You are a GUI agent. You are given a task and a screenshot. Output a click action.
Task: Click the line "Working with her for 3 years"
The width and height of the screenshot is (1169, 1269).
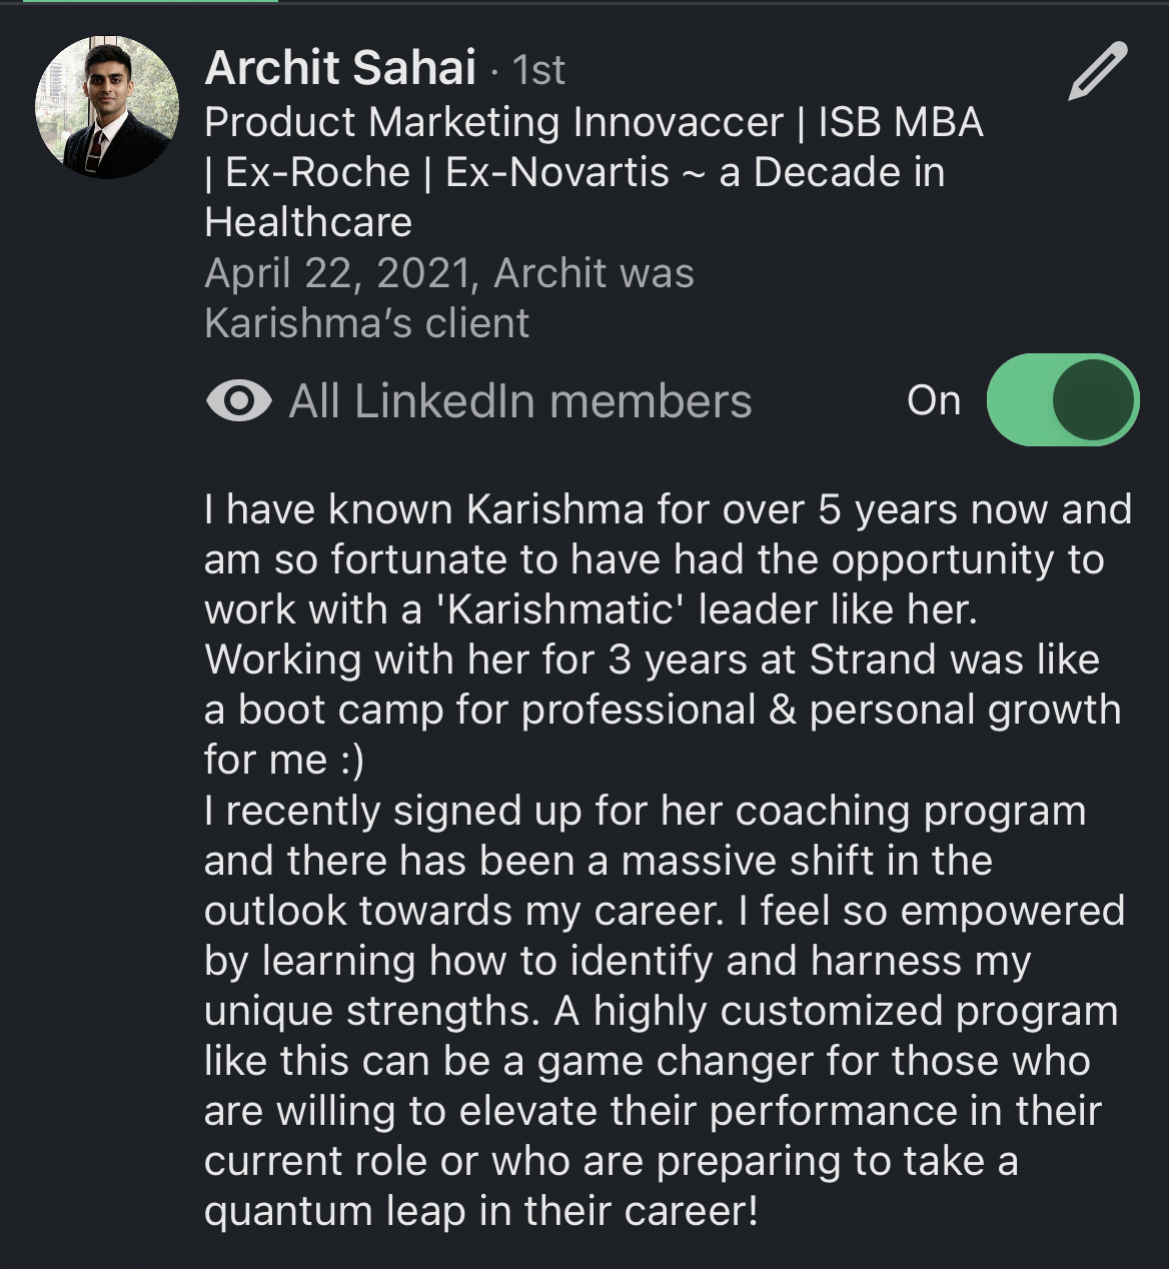[x=651, y=659]
